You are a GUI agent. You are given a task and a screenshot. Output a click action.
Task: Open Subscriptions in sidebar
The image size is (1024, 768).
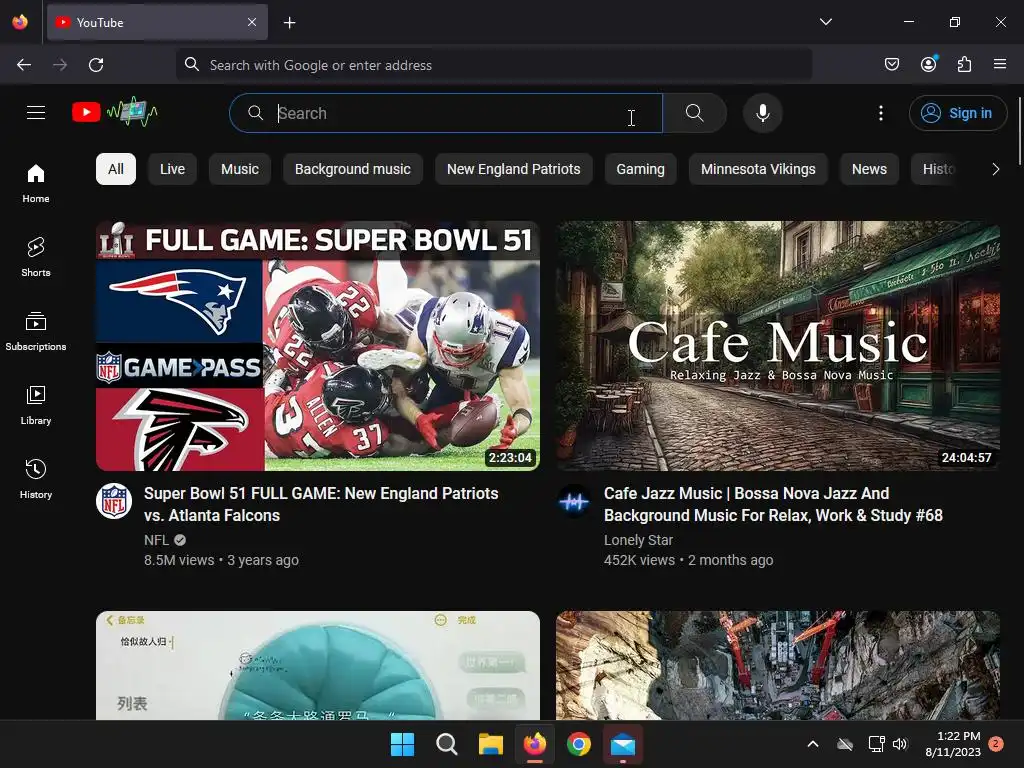click(36, 332)
